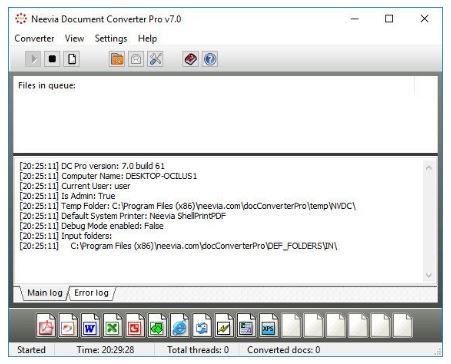The image size is (451, 364).
Task: Click the 'Is Admin: True' log line
Action: point(67,196)
